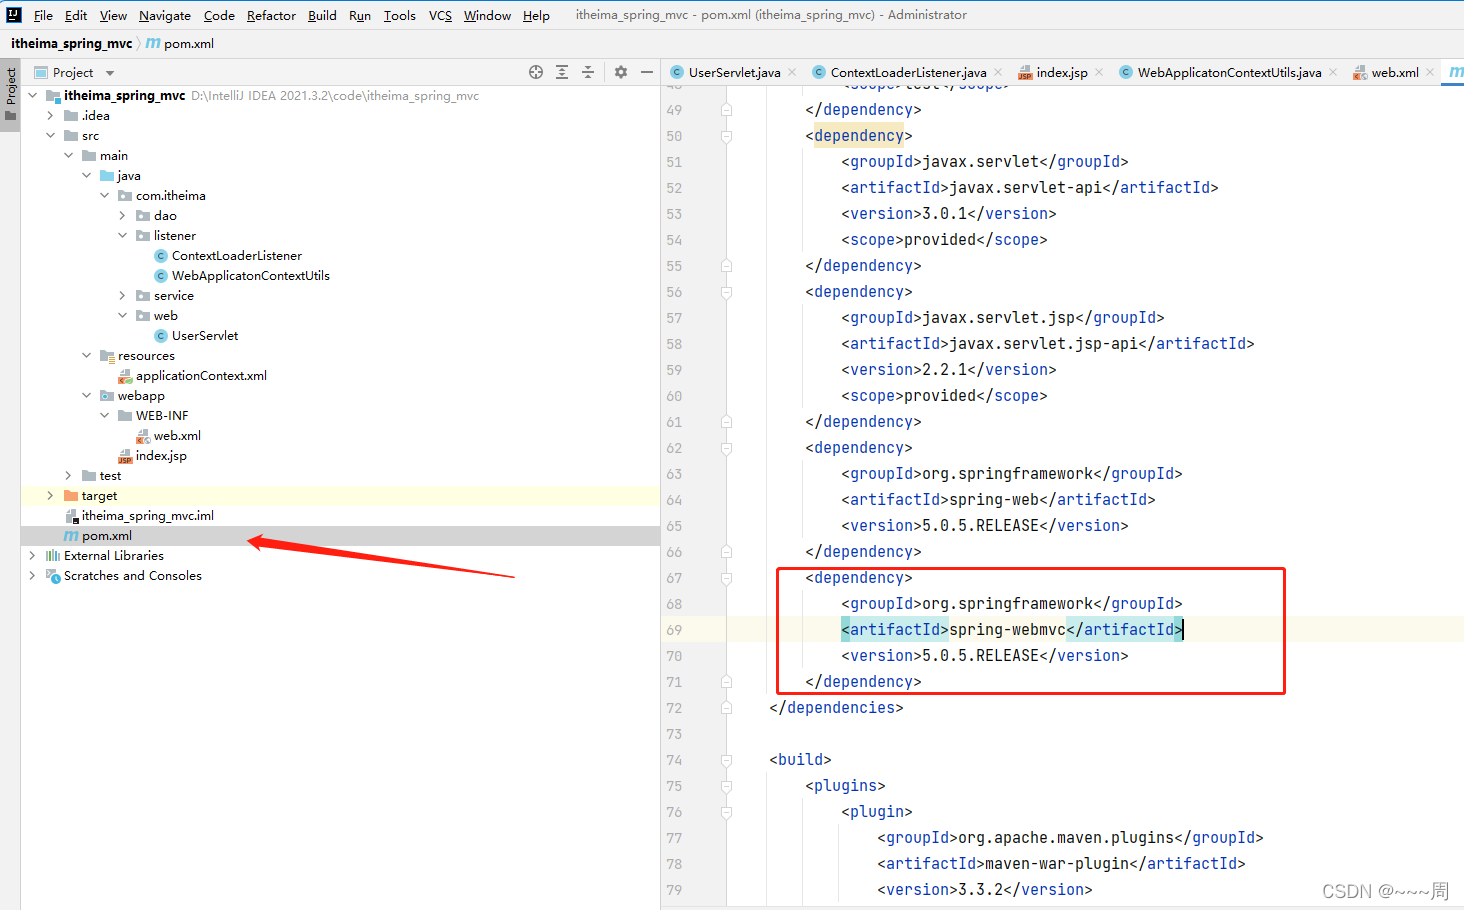The image size is (1464, 910).
Task: Fold the build block at line 74
Action: [x=727, y=760]
